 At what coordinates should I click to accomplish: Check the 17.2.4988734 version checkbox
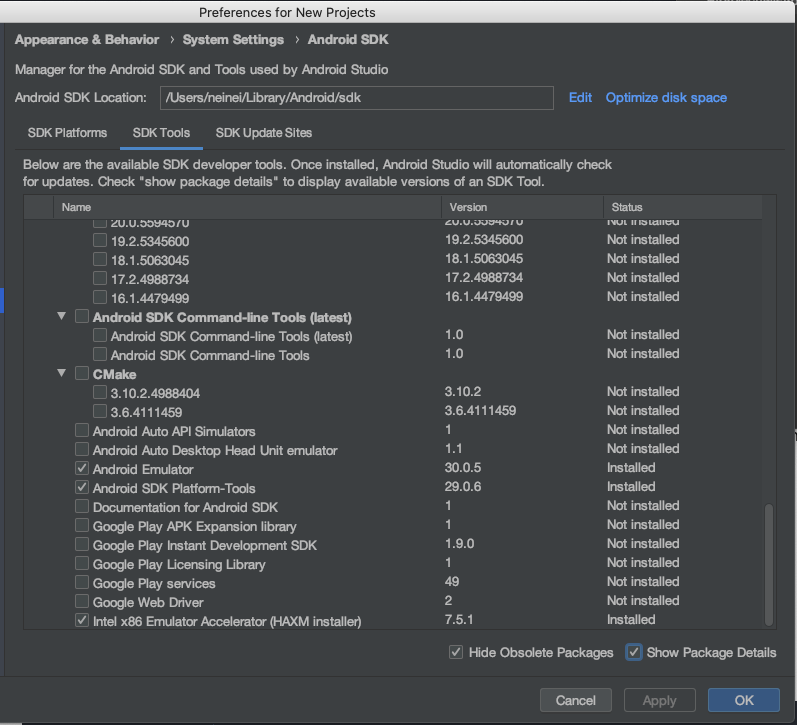[100, 278]
